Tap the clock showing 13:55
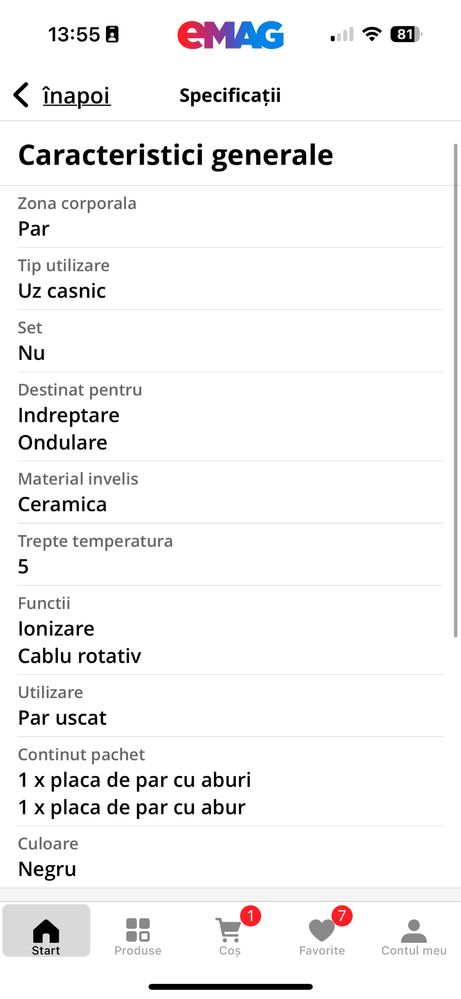Viewport: 461px width, 999px height. 75,34
